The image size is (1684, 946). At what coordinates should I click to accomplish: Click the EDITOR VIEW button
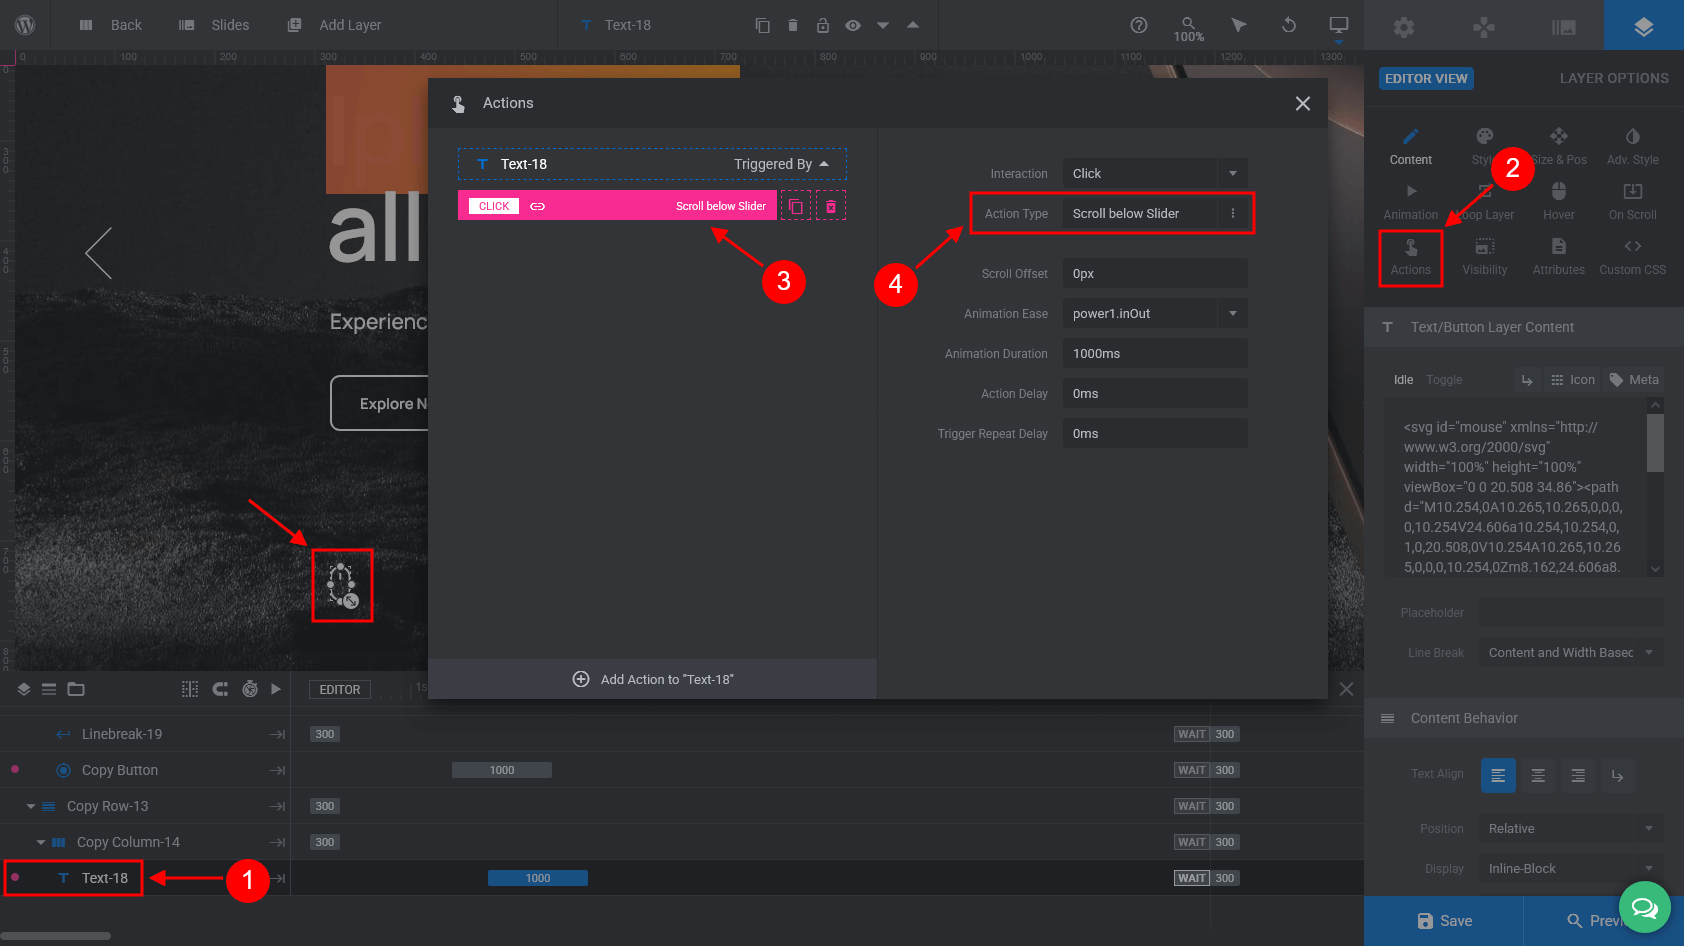pyautogui.click(x=1426, y=78)
